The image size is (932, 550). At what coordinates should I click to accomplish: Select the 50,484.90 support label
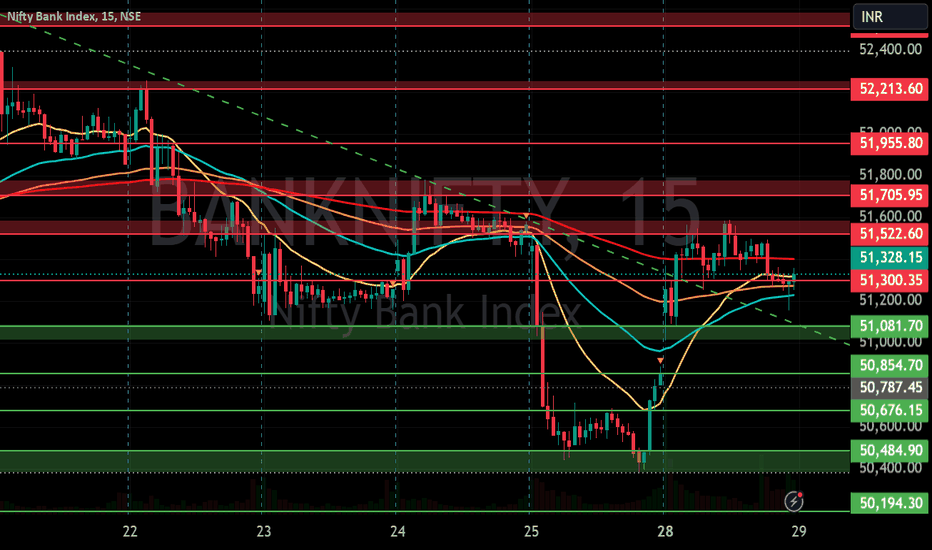click(x=889, y=451)
